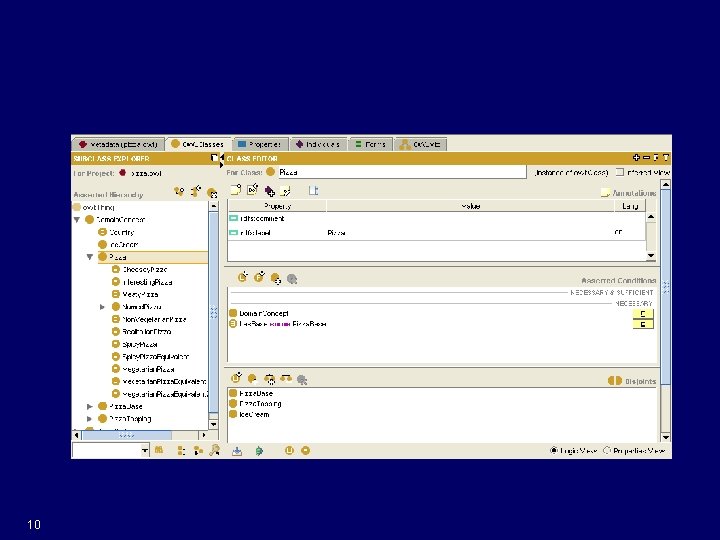This screenshot has height=540, width=720.
Task: Click the class tree vertical scrollbar
Action: [214, 312]
